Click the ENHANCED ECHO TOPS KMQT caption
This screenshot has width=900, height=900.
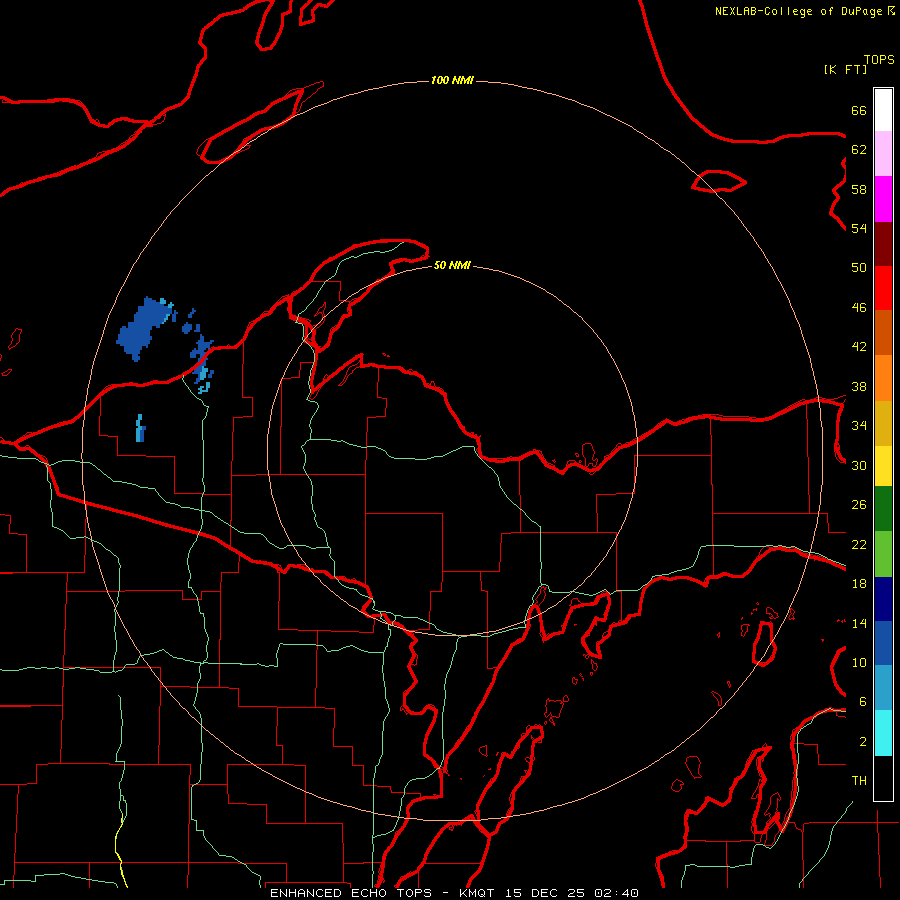tap(454, 893)
